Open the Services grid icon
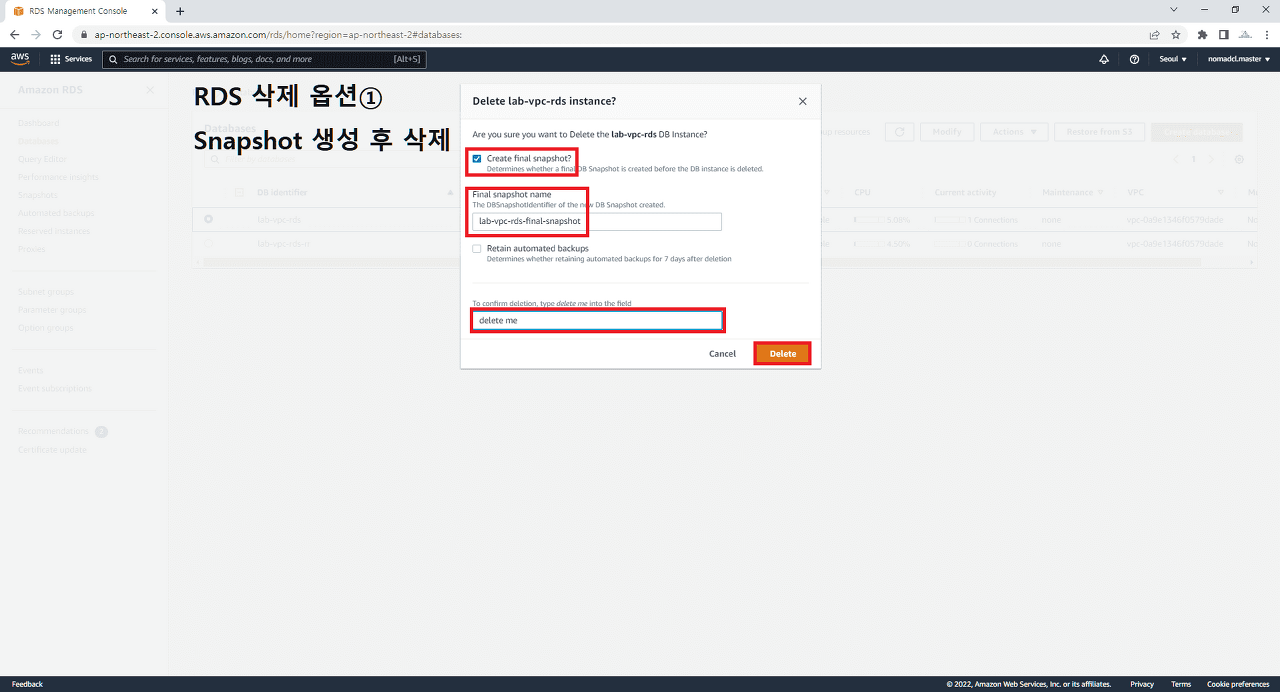This screenshot has width=1280, height=692. (x=55, y=59)
